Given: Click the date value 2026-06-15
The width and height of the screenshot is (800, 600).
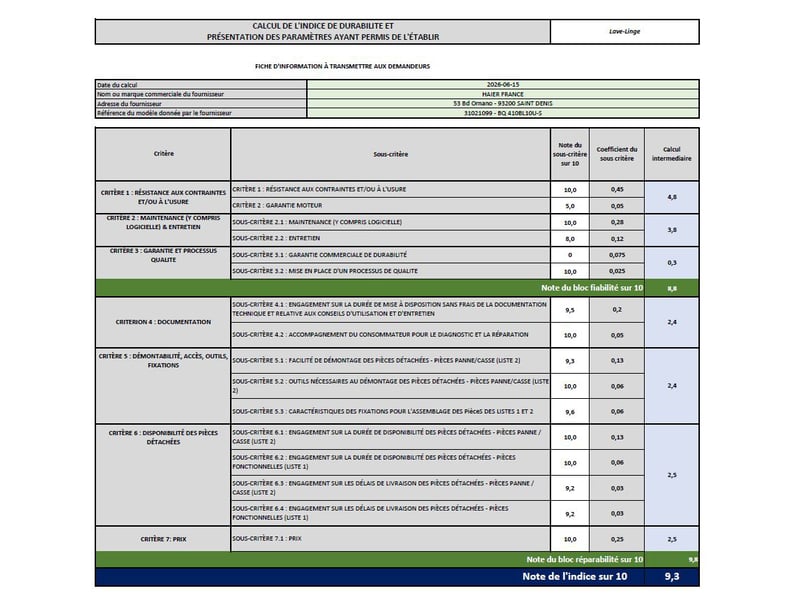Looking at the screenshot, I should click(503, 85).
